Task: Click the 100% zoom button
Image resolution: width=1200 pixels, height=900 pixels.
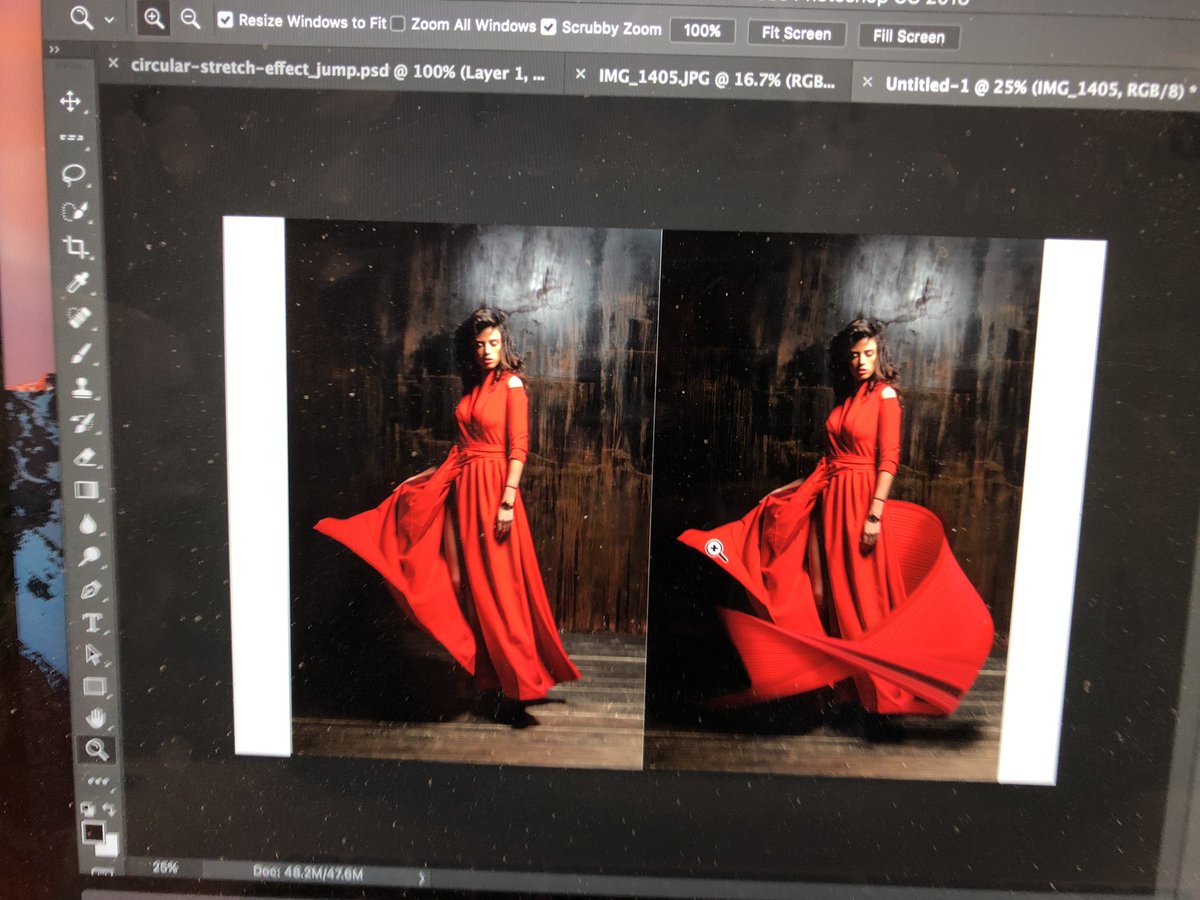Action: point(702,31)
